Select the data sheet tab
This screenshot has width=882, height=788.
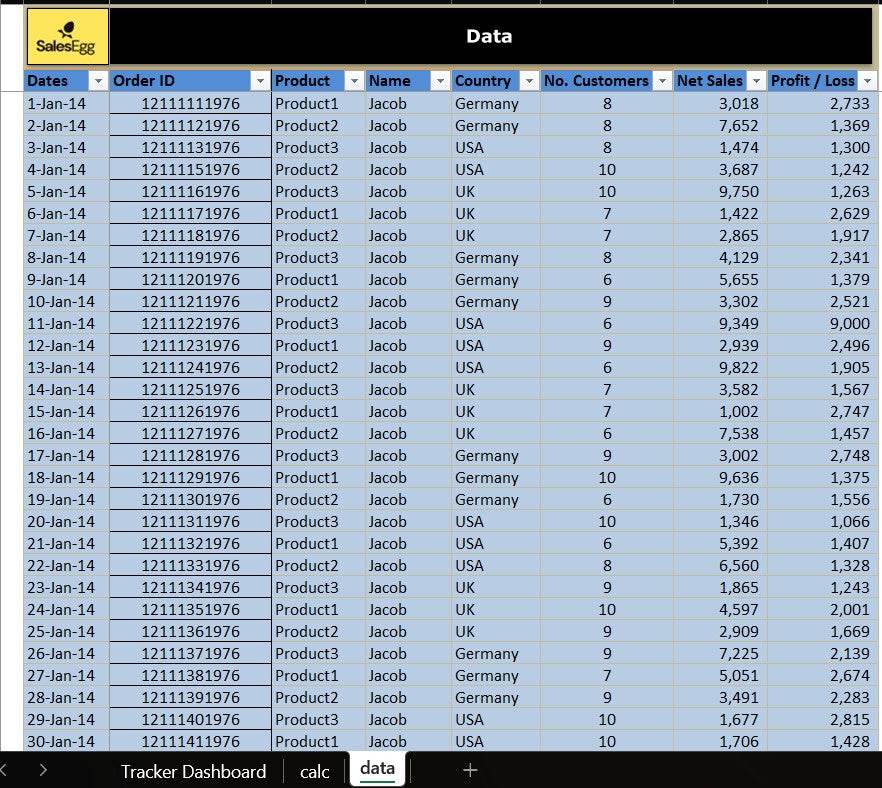[x=377, y=768]
